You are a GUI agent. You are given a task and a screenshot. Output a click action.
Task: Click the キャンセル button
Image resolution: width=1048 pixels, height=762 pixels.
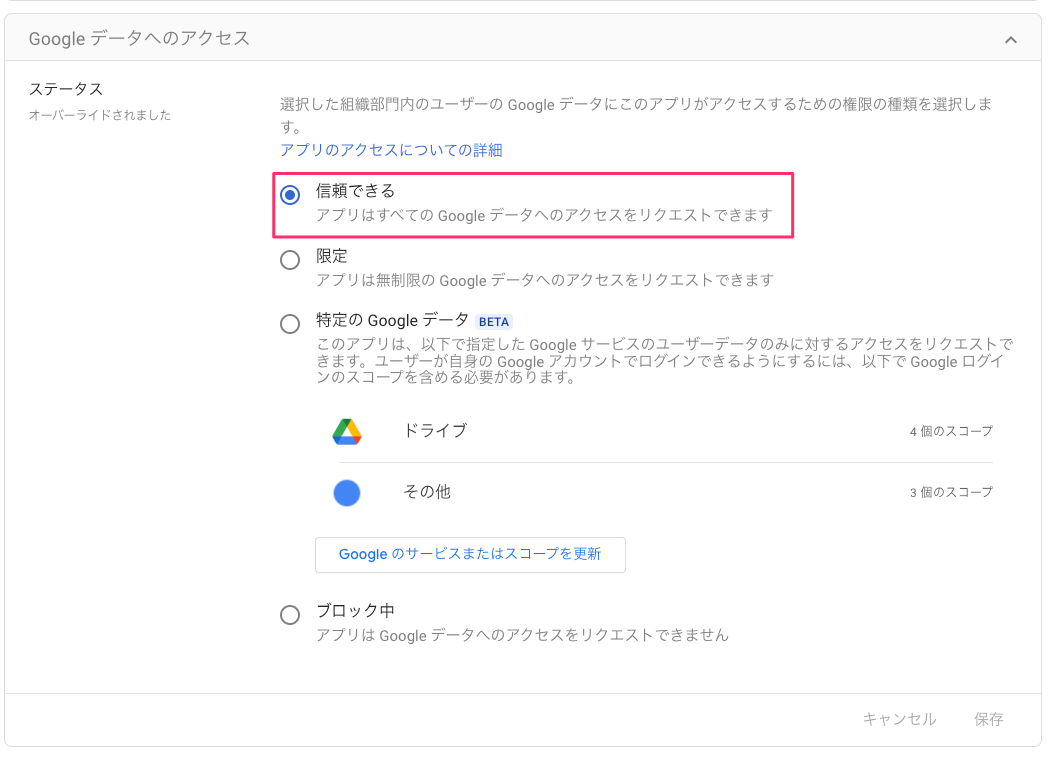[x=900, y=719]
